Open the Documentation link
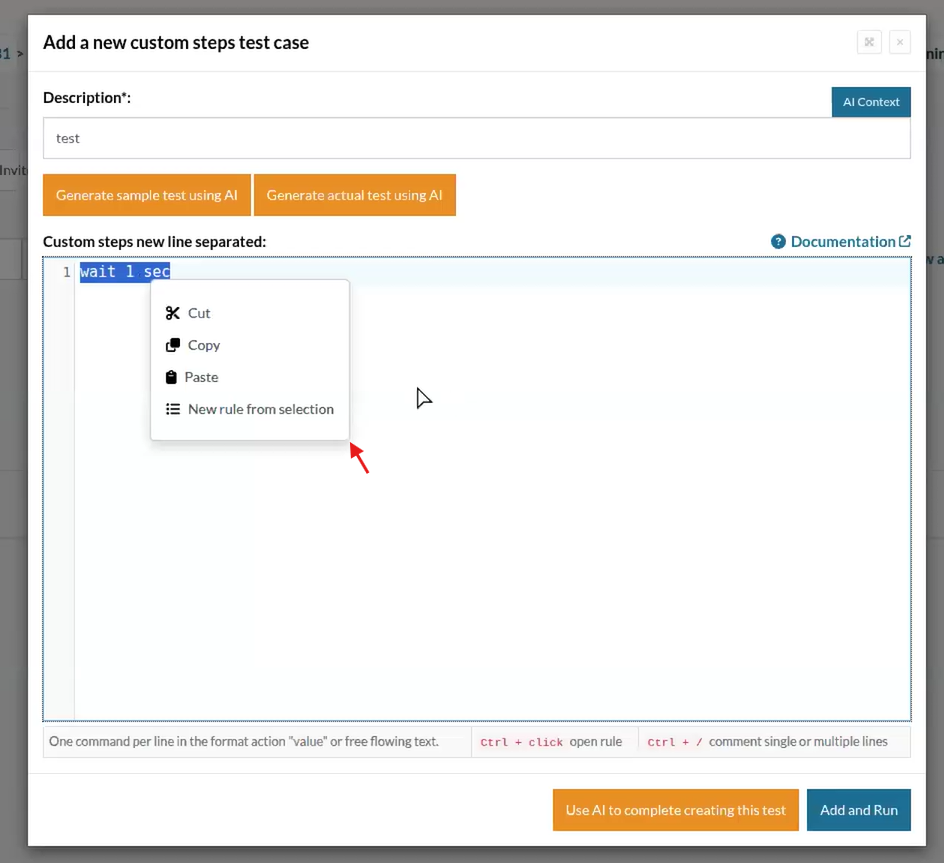Screen dimensions: 944x863 pyautogui.click(x=842, y=242)
